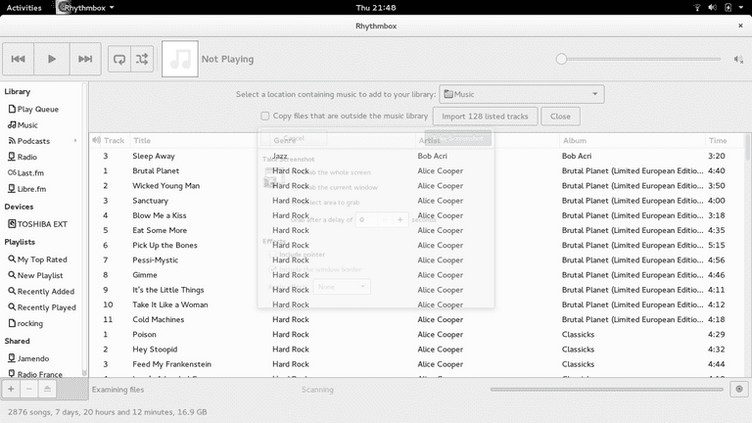Screen dimensions: 752x423
Task: Expand the Podcasts sidebar arrow
Action: 75,141
